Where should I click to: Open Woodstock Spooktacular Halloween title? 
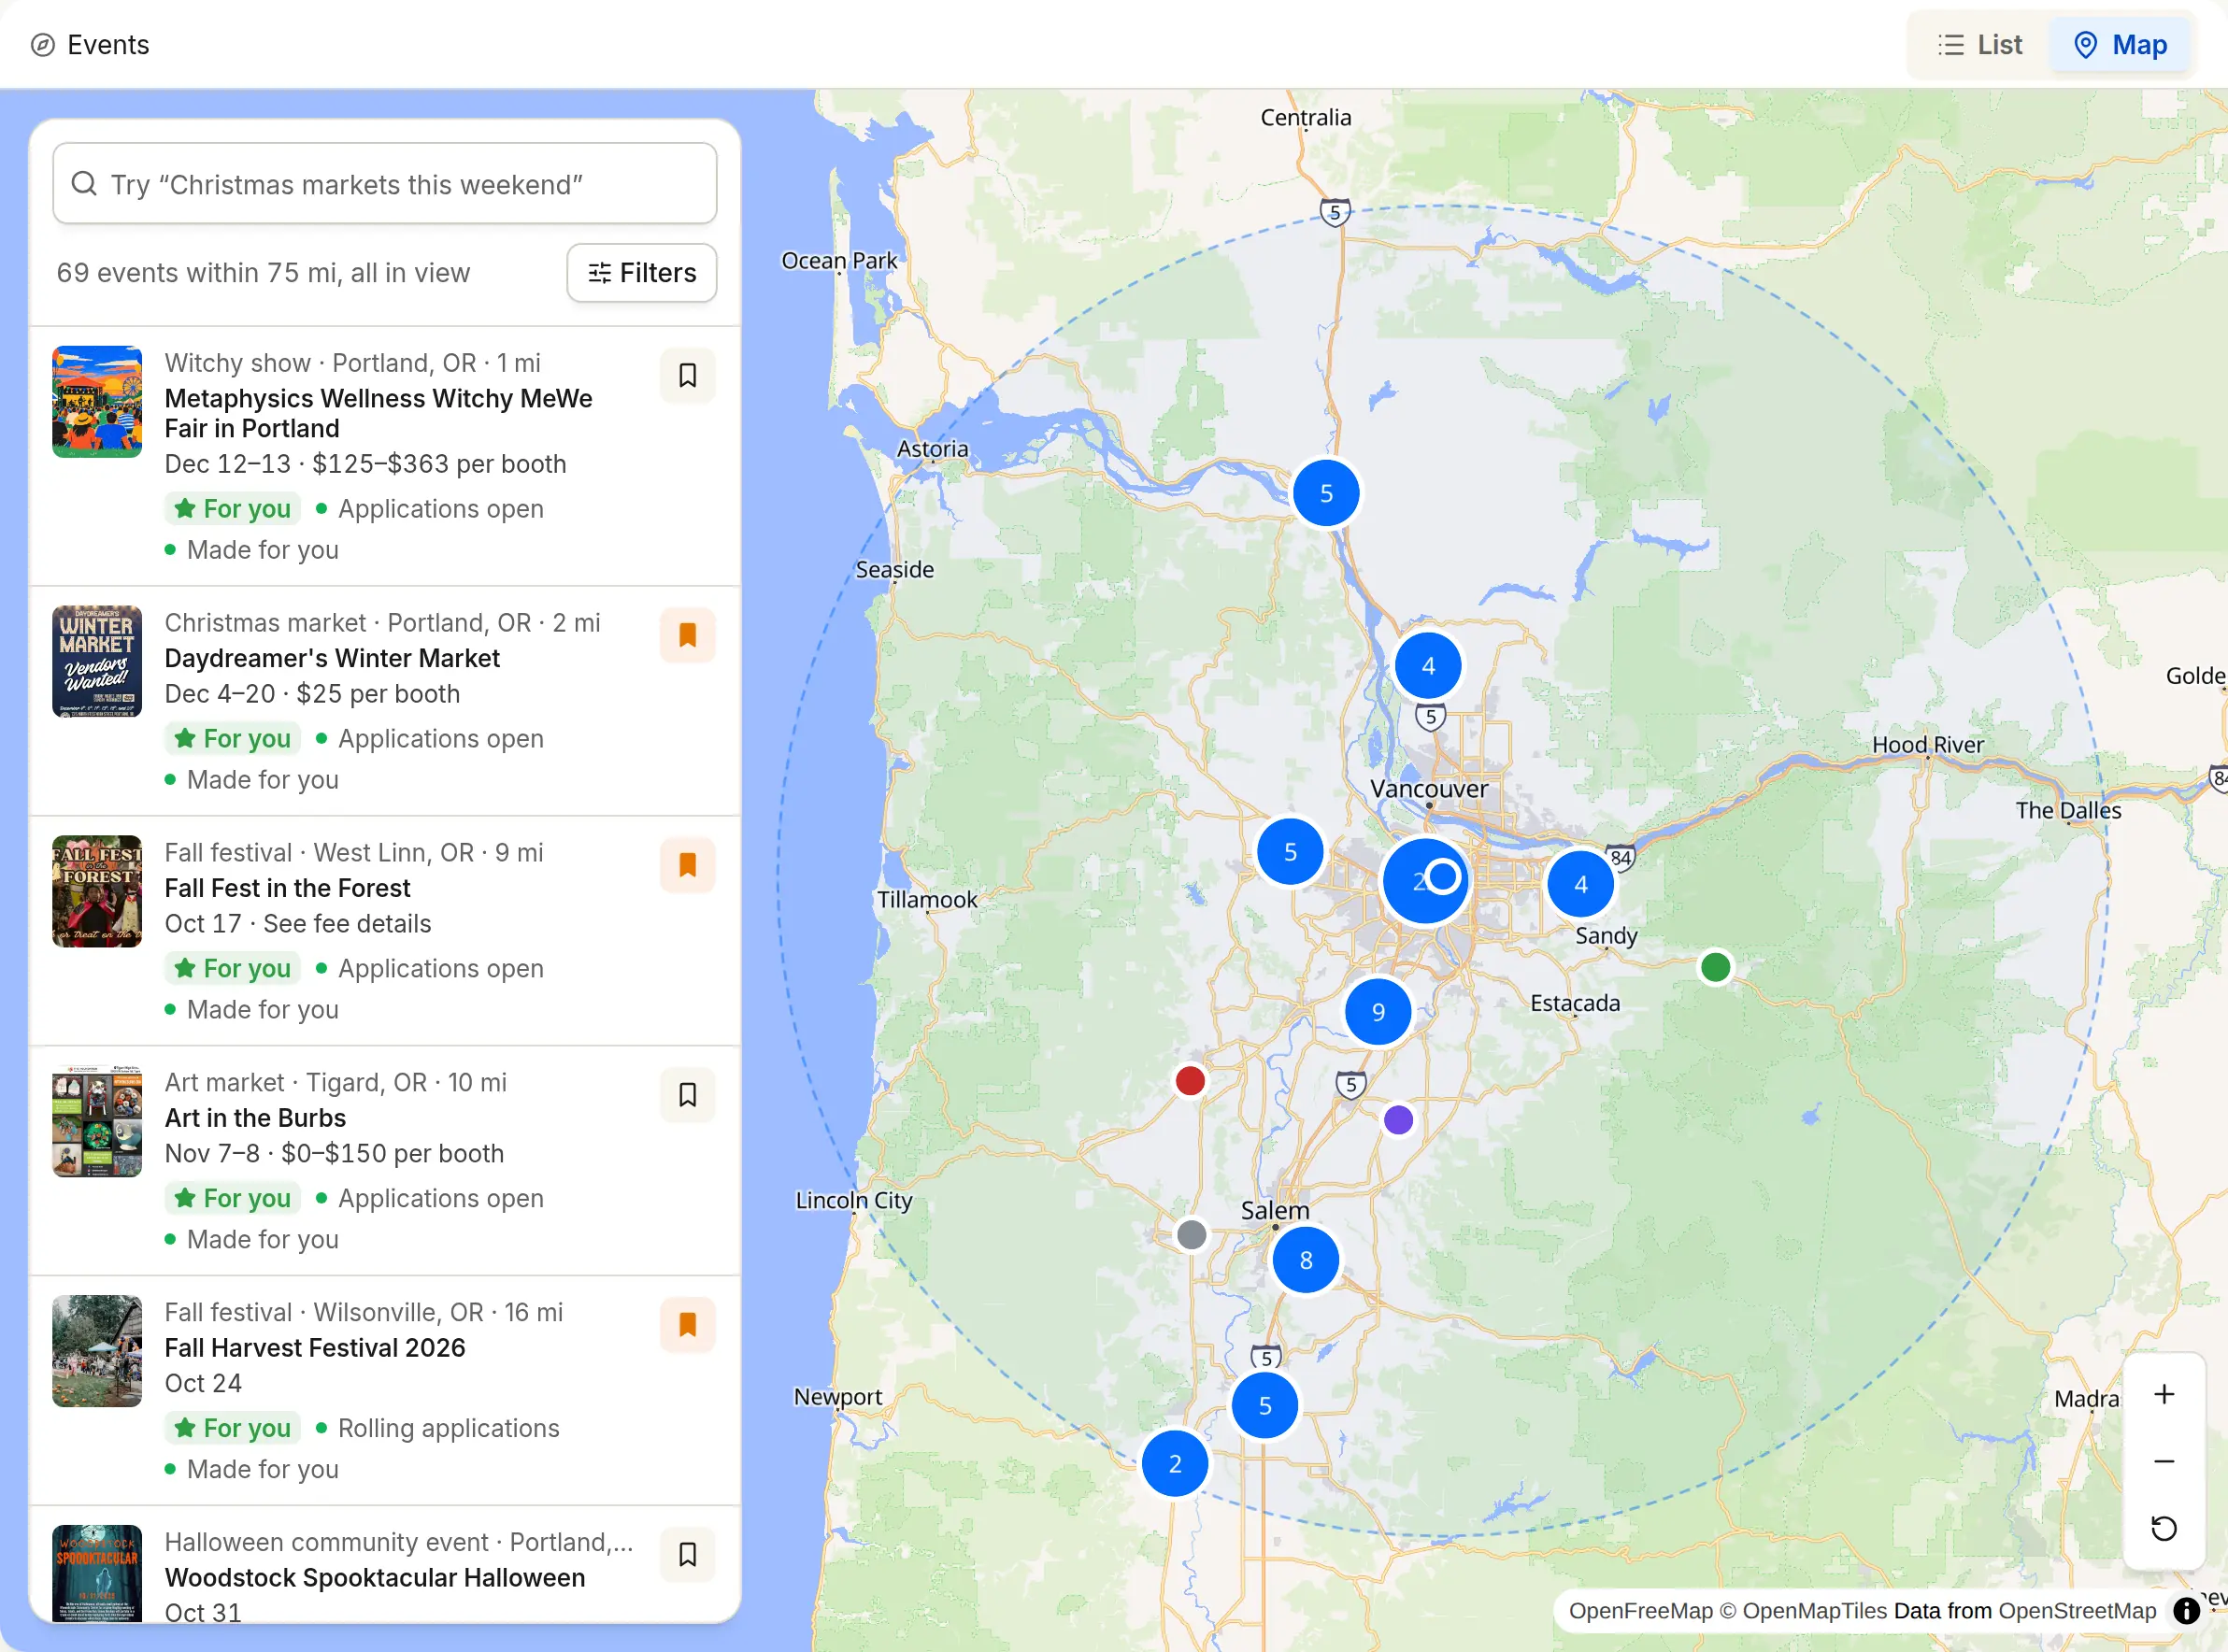[x=375, y=1578]
